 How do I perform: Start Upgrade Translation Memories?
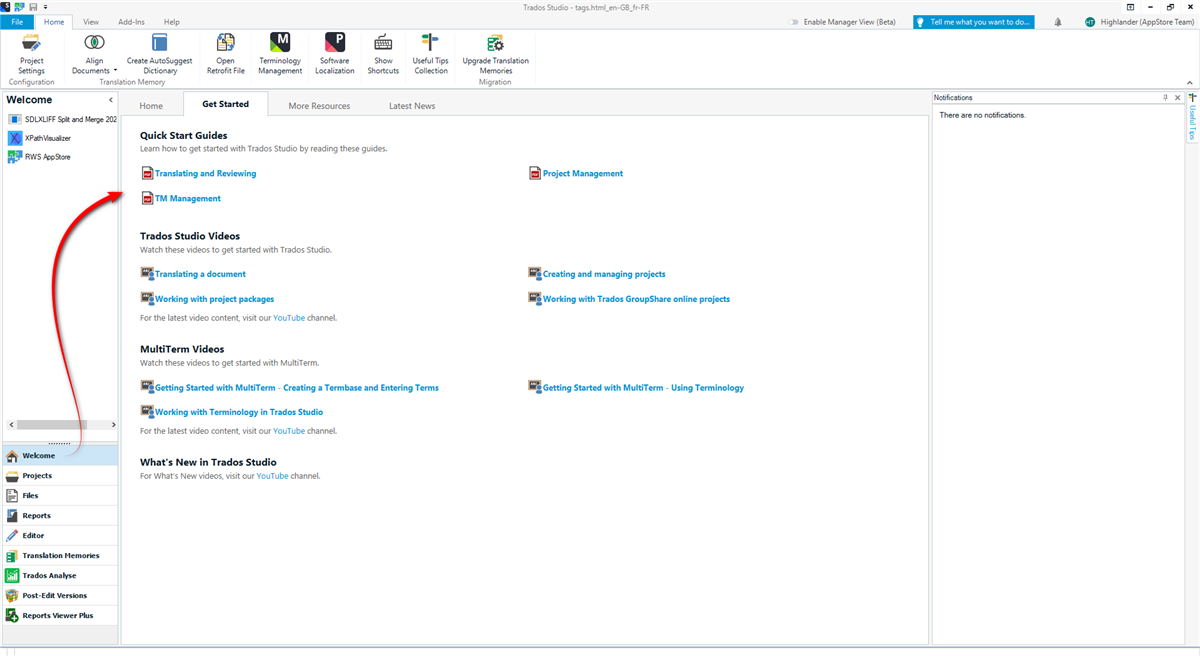(495, 54)
